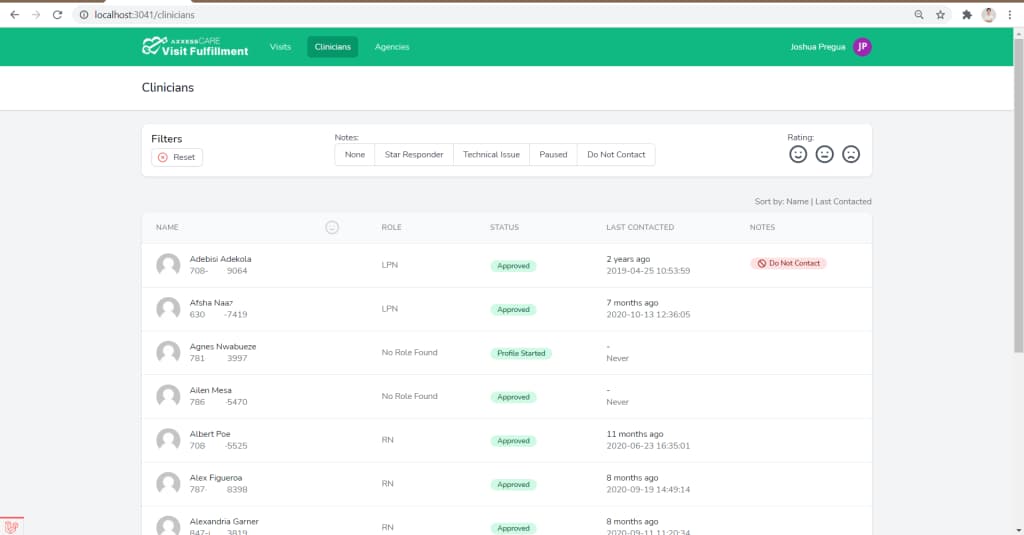
Task: Filter notes by Star Responder
Action: coord(414,155)
